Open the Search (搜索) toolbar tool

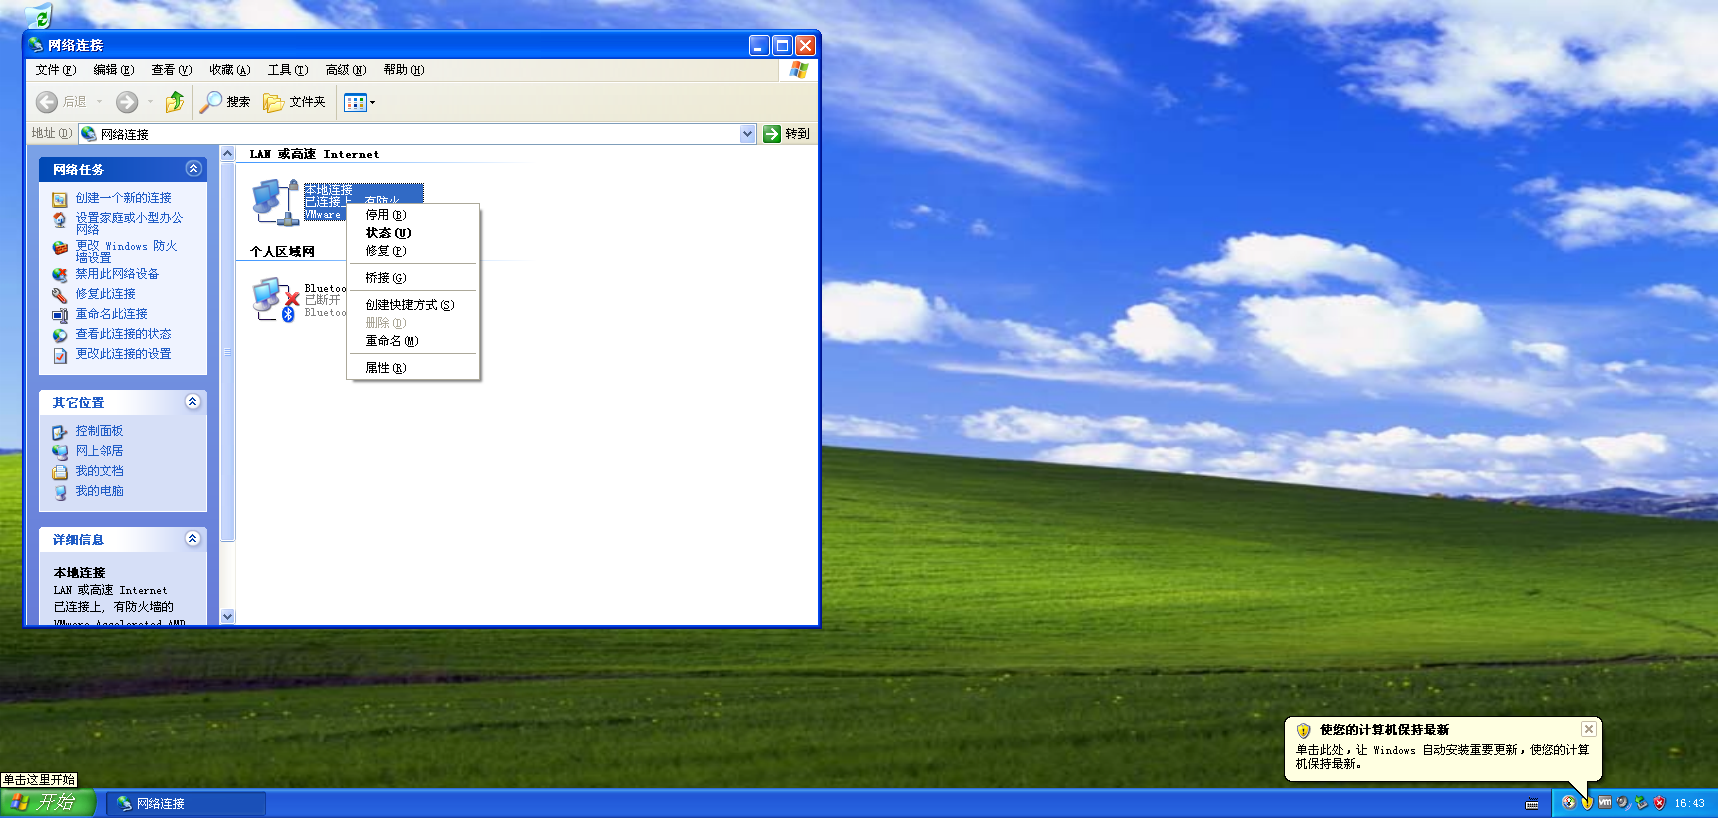[x=225, y=102]
